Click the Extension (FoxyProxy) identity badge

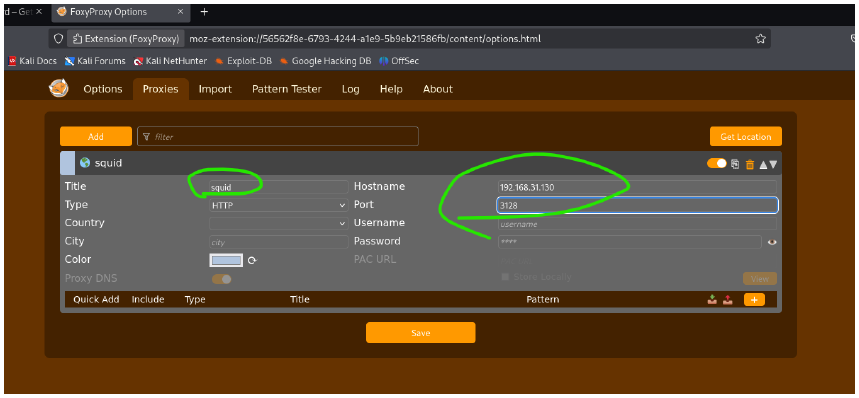click(127, 39)
